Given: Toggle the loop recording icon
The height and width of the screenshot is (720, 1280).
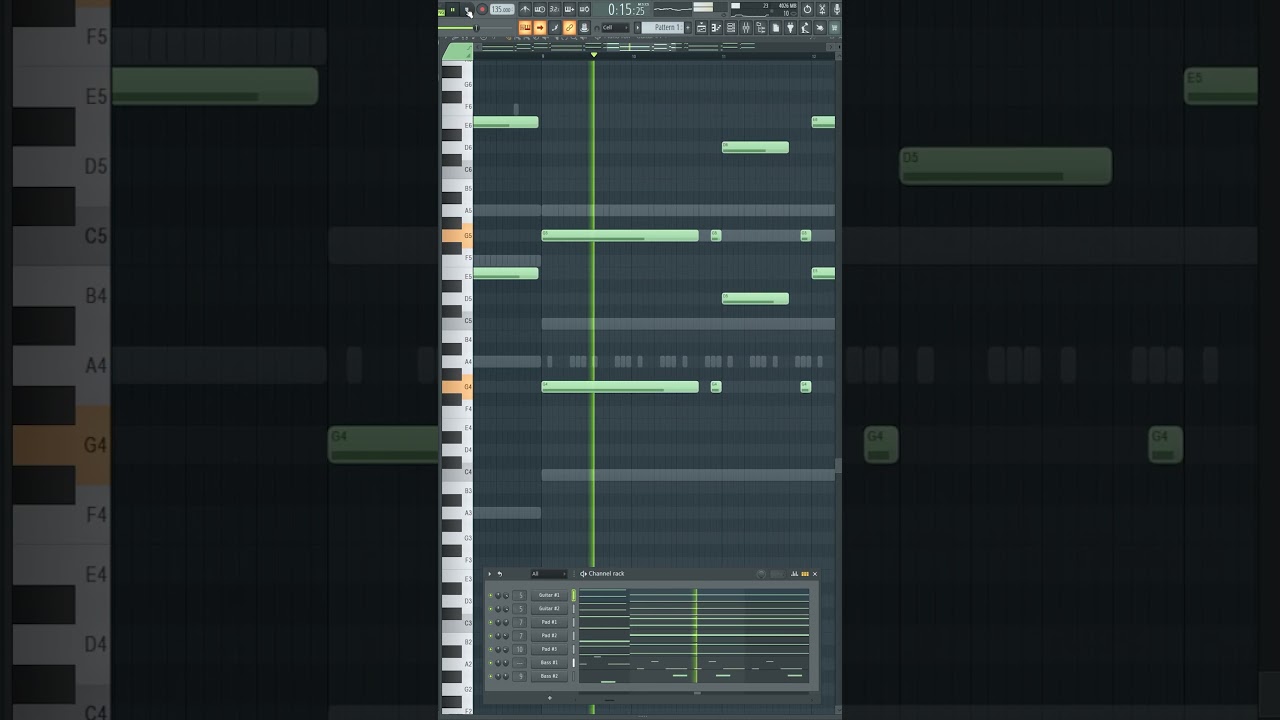Looking at the screenshot, I should 584,9.
